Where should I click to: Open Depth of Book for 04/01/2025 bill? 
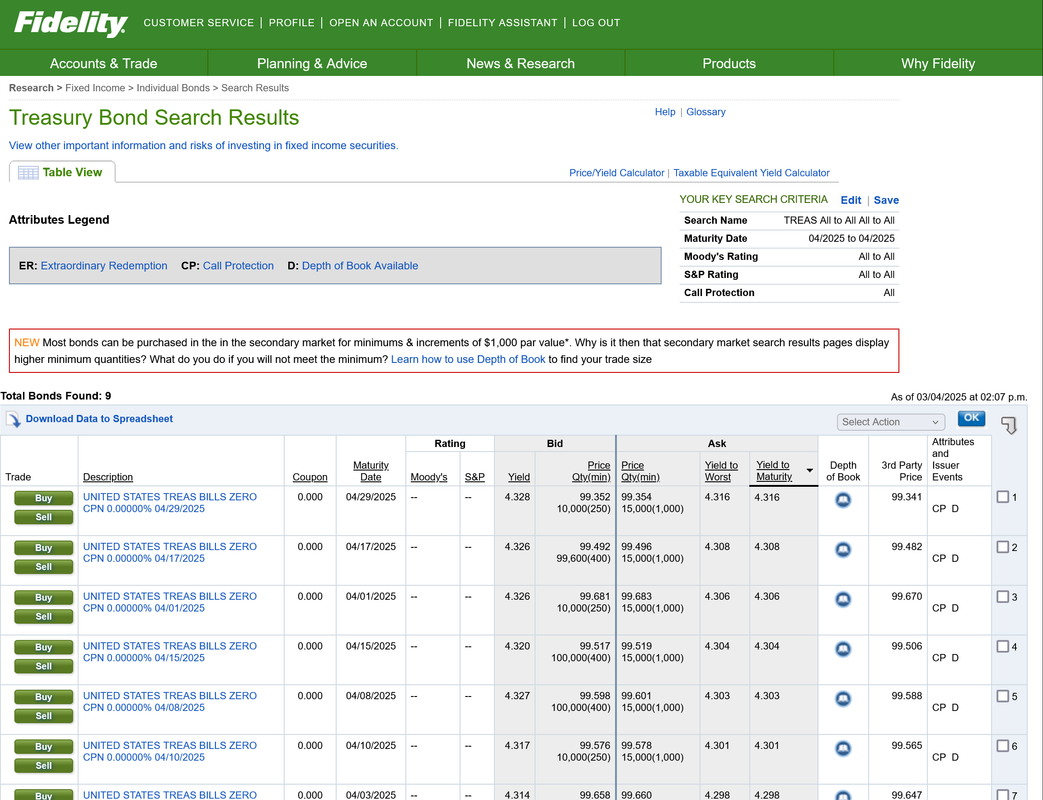pyautogui.click(x=843, y=599)
